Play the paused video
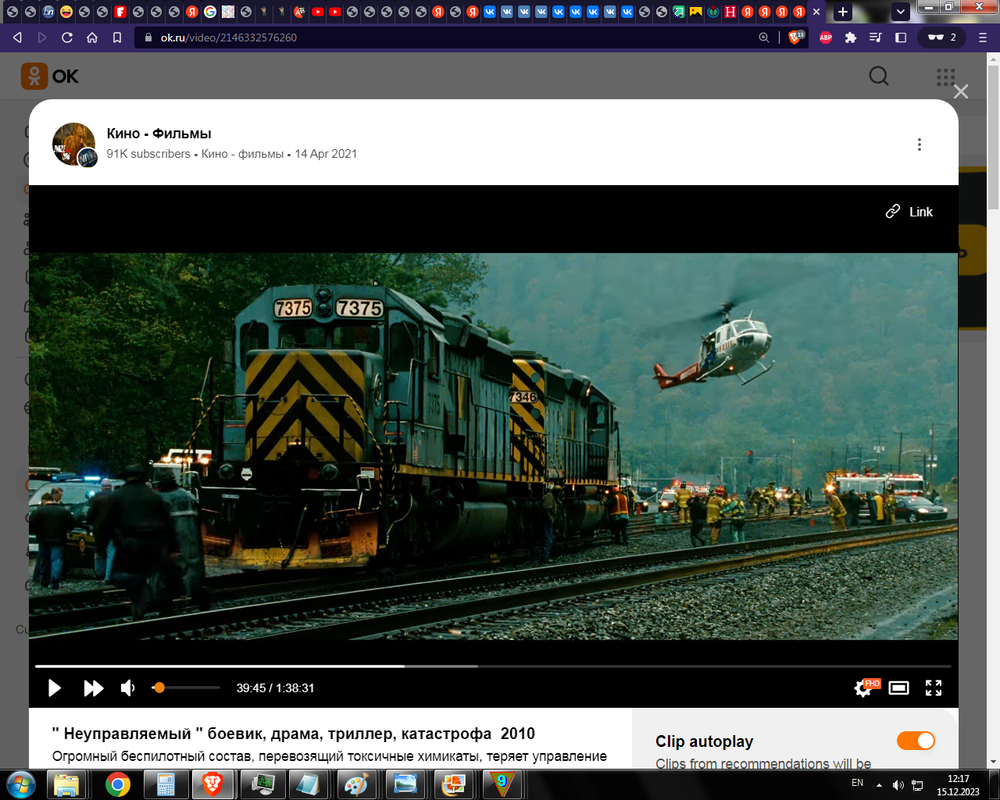The image size is (1000, 800). point(54,688)
